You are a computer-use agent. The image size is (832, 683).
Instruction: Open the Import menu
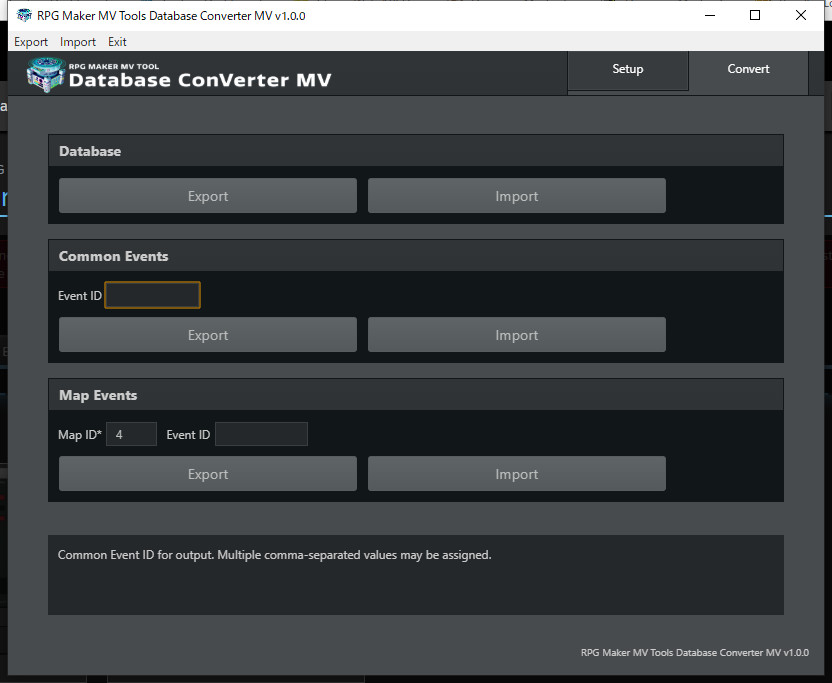[77, 42]
